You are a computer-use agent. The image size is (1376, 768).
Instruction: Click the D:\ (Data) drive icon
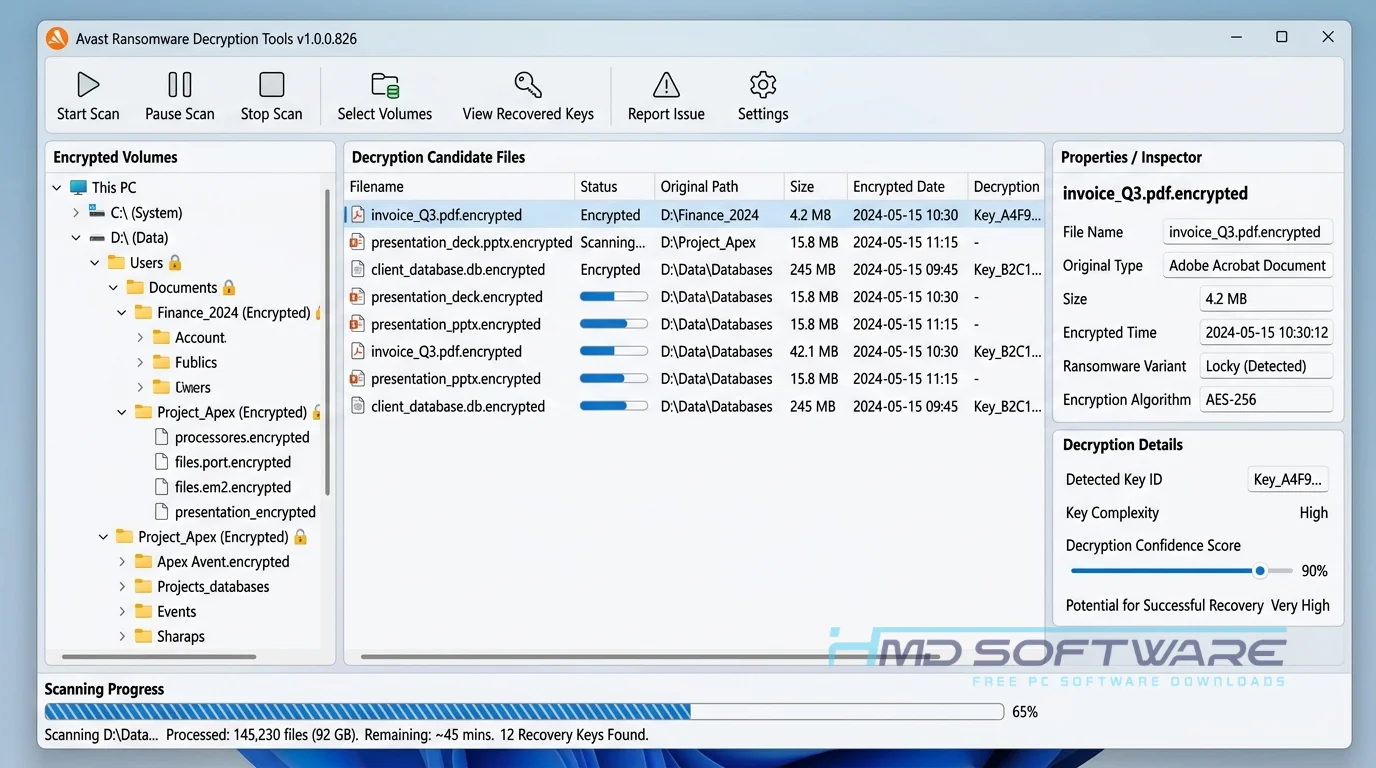click(97, 238)
